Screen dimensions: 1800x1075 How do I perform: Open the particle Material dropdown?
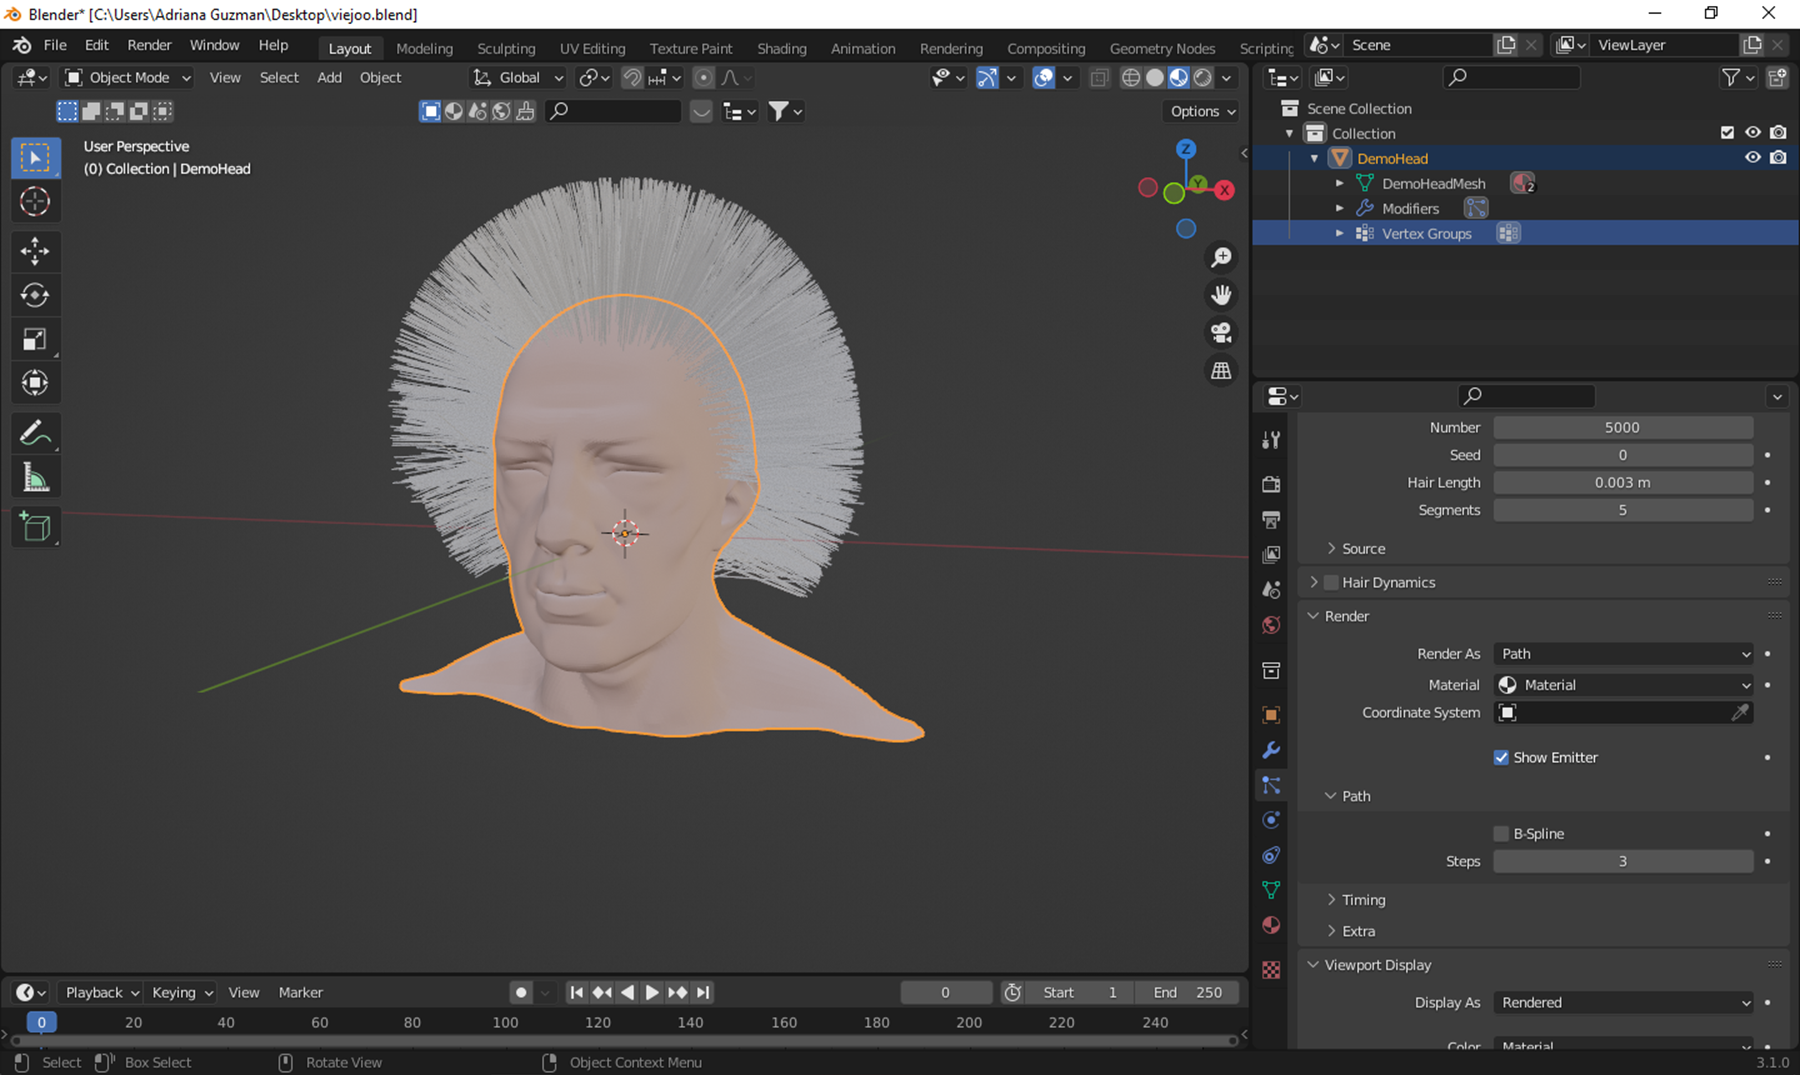click(x=1623, y=685)
